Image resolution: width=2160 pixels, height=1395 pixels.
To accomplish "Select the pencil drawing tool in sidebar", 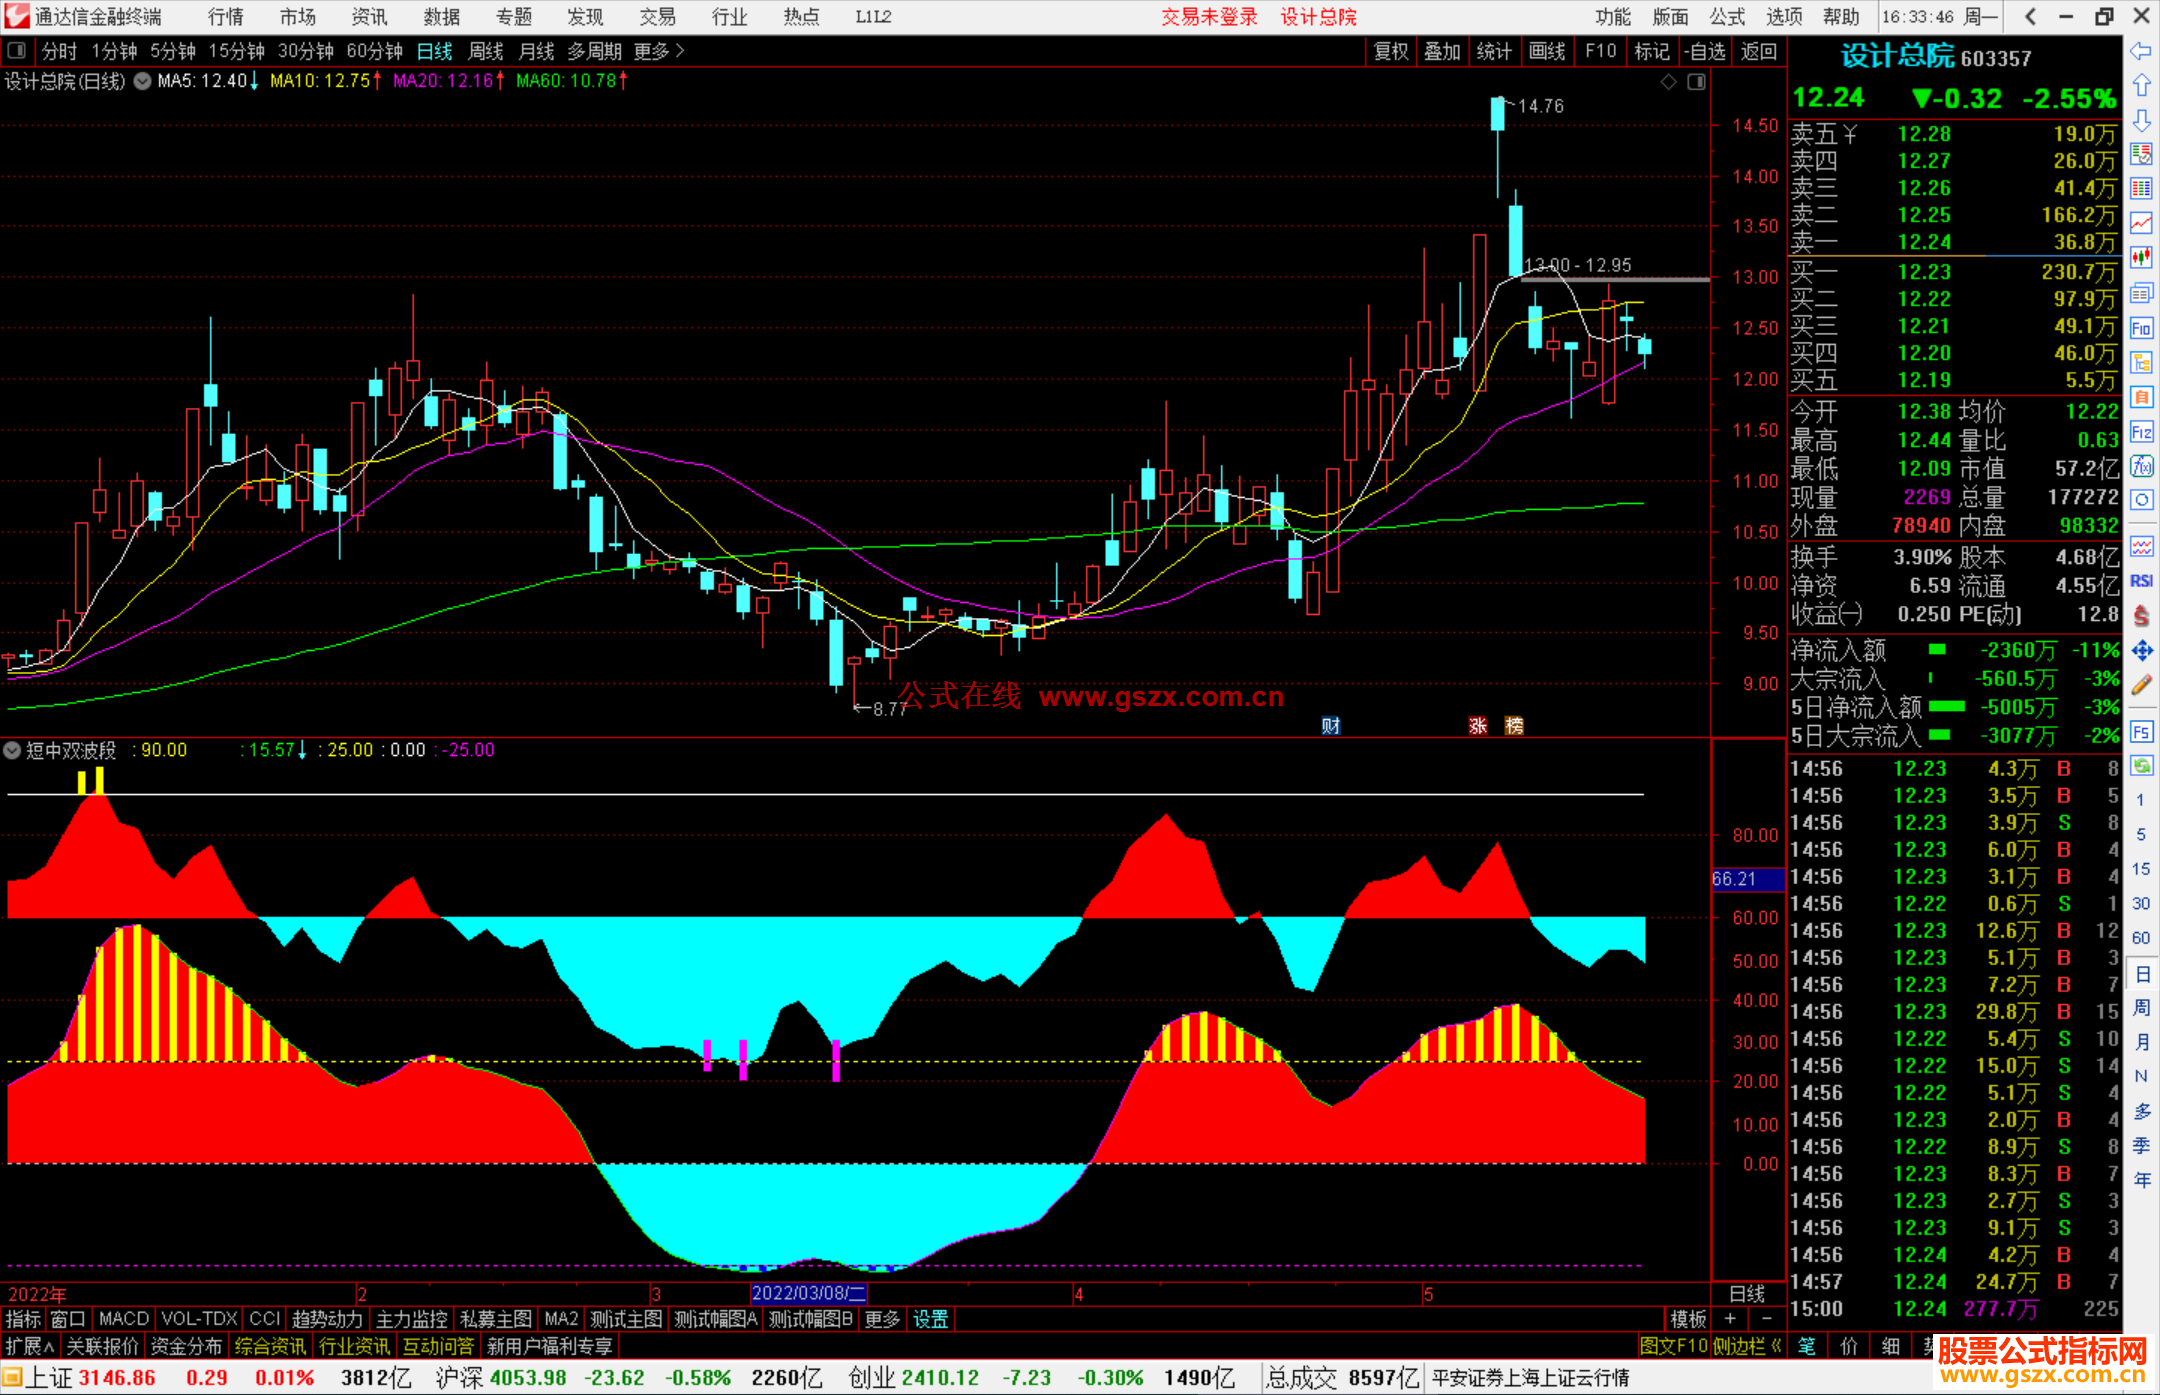I will point(2141,685).
